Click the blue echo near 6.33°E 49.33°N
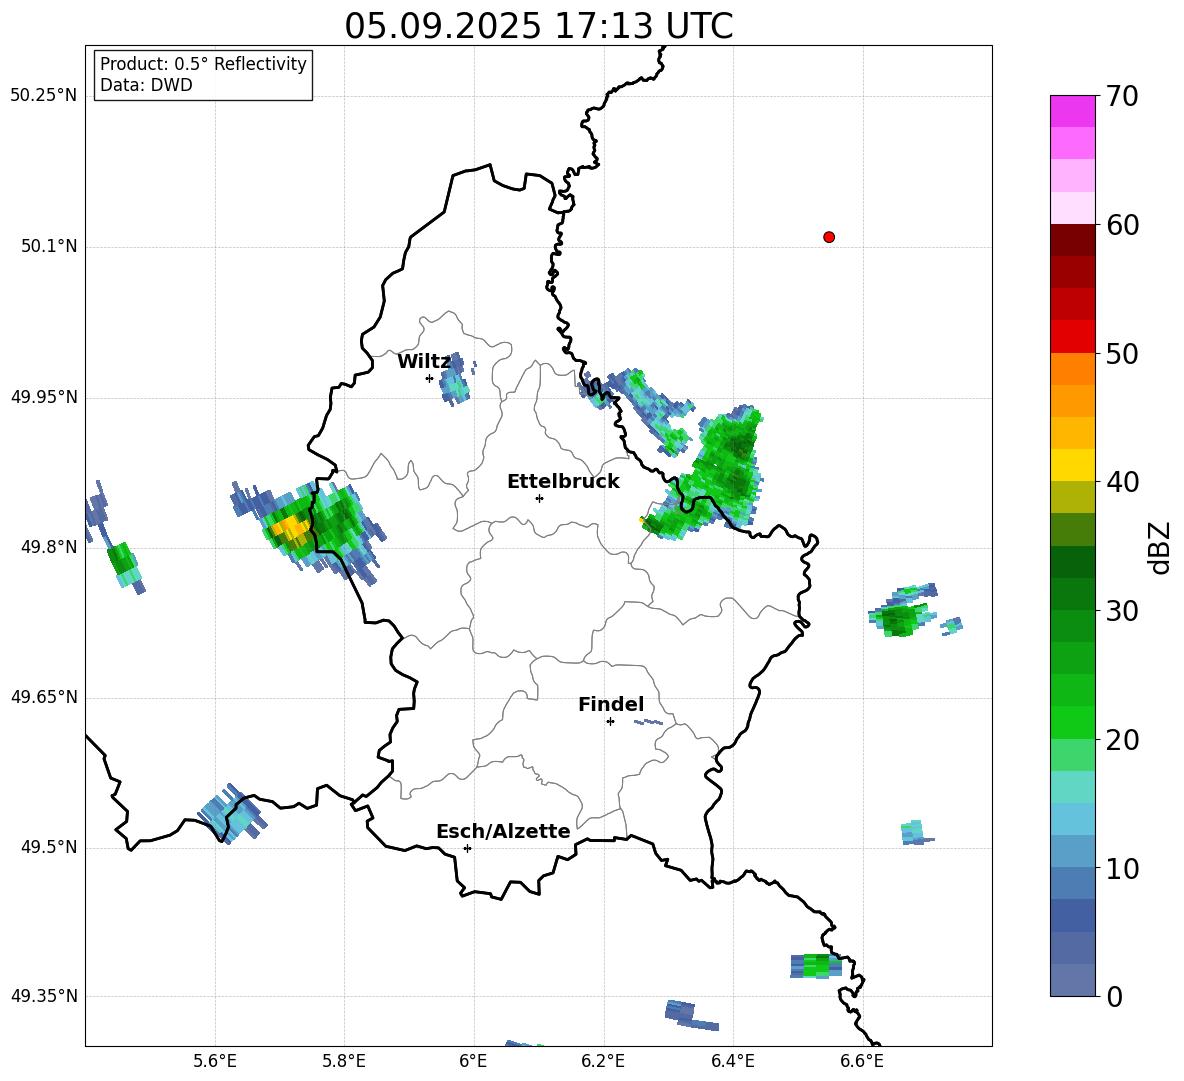Screen dimensions: 1184x1081 click(691, 1015)
